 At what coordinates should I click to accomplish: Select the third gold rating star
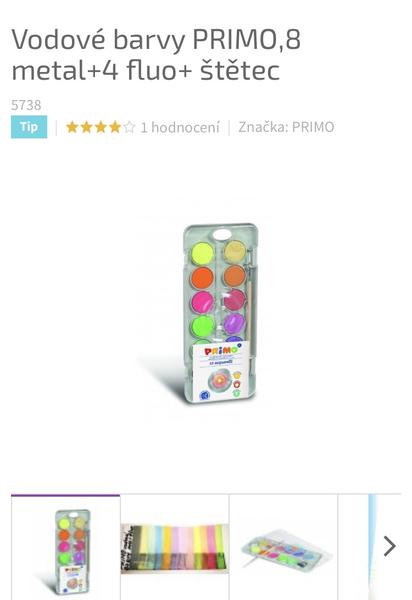pos(101,127)
